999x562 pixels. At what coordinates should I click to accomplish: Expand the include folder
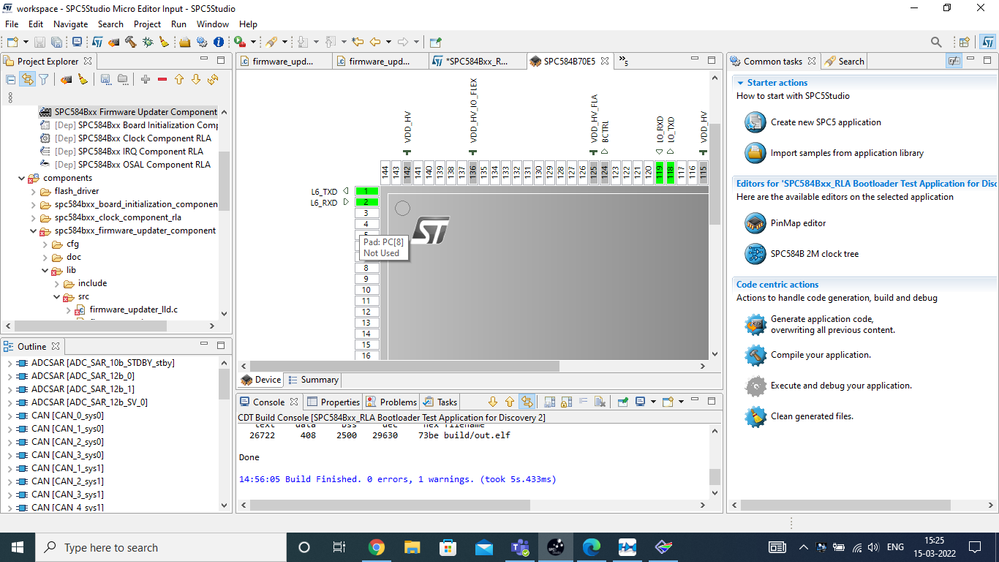point(57,284)
